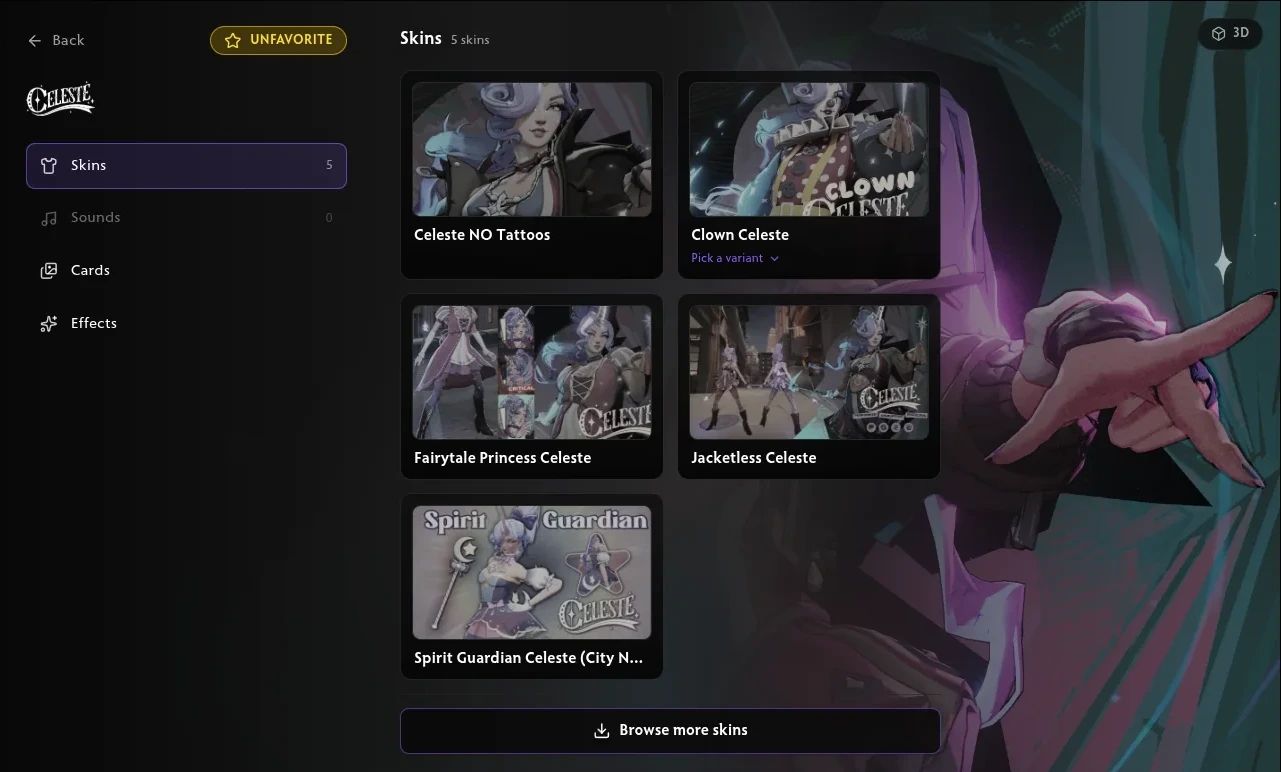Click the 'Skins' page heading
Image resolution: width=1281 pixels, height=772 pixels.
click(x=421, y=38)
